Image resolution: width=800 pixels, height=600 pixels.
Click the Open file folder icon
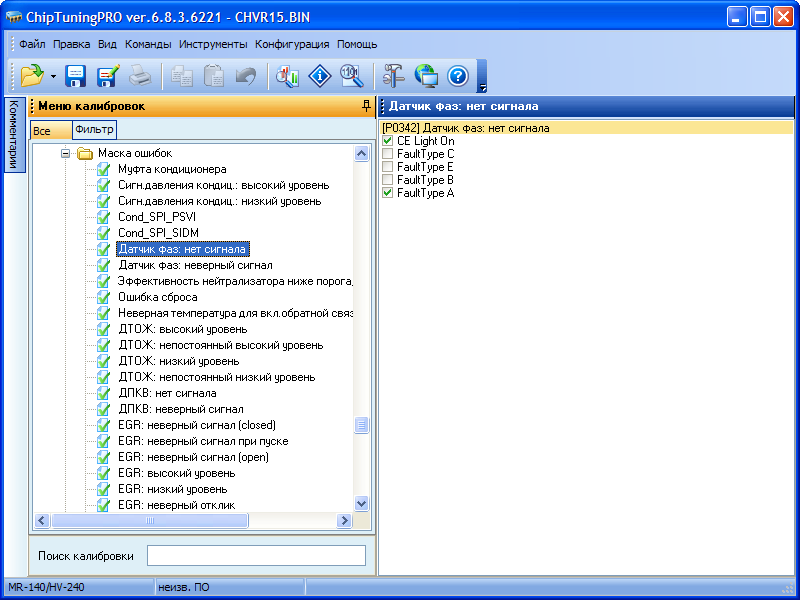tap(31, 75)
